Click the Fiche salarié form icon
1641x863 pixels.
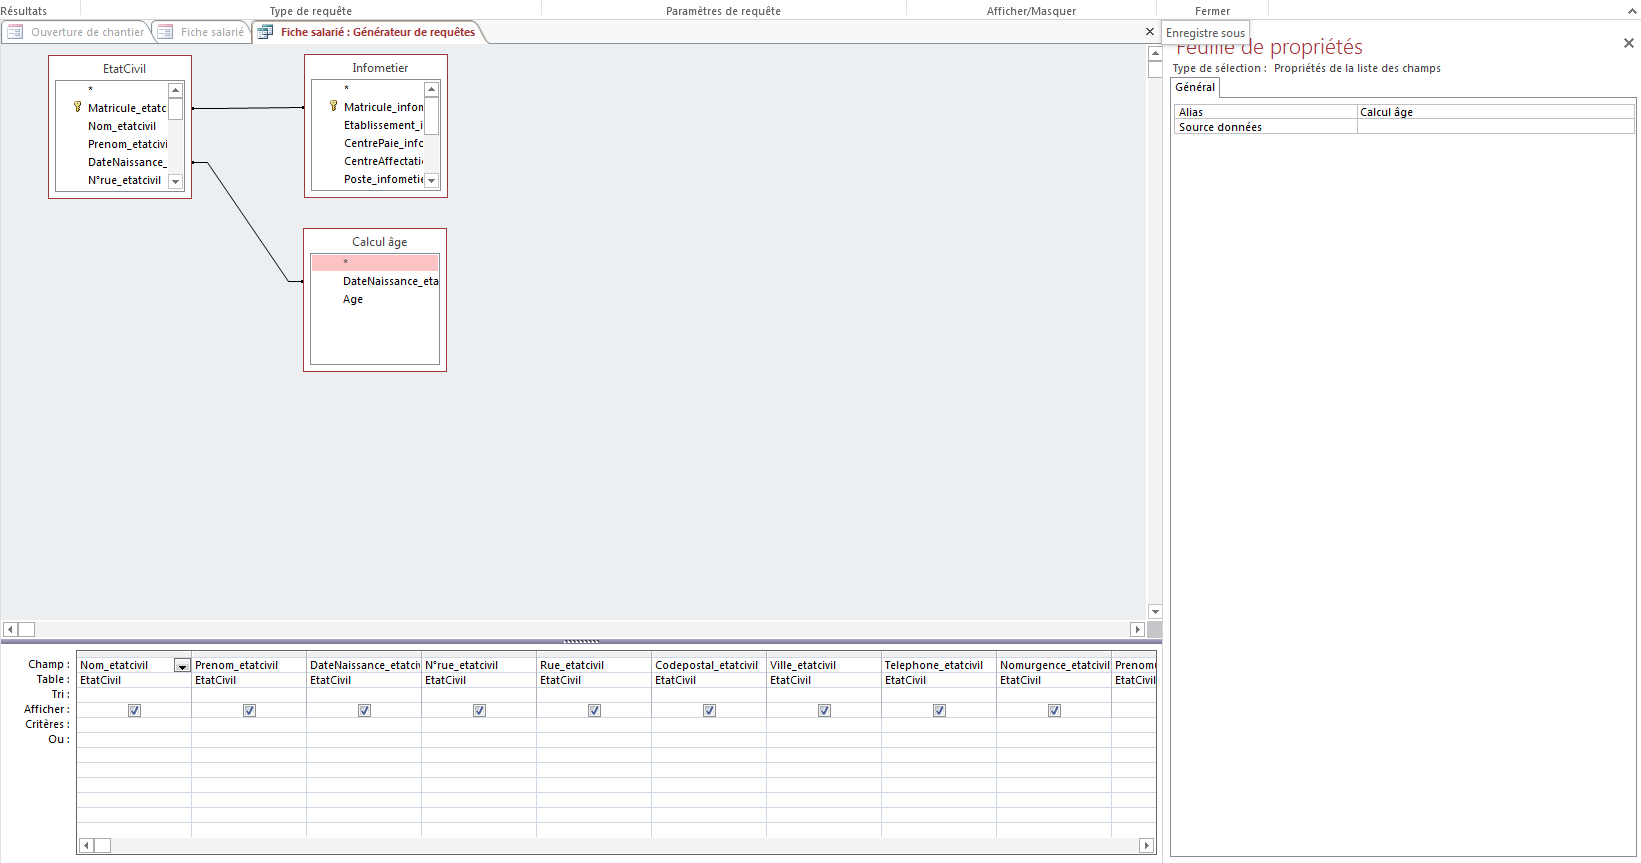(165, 32)
